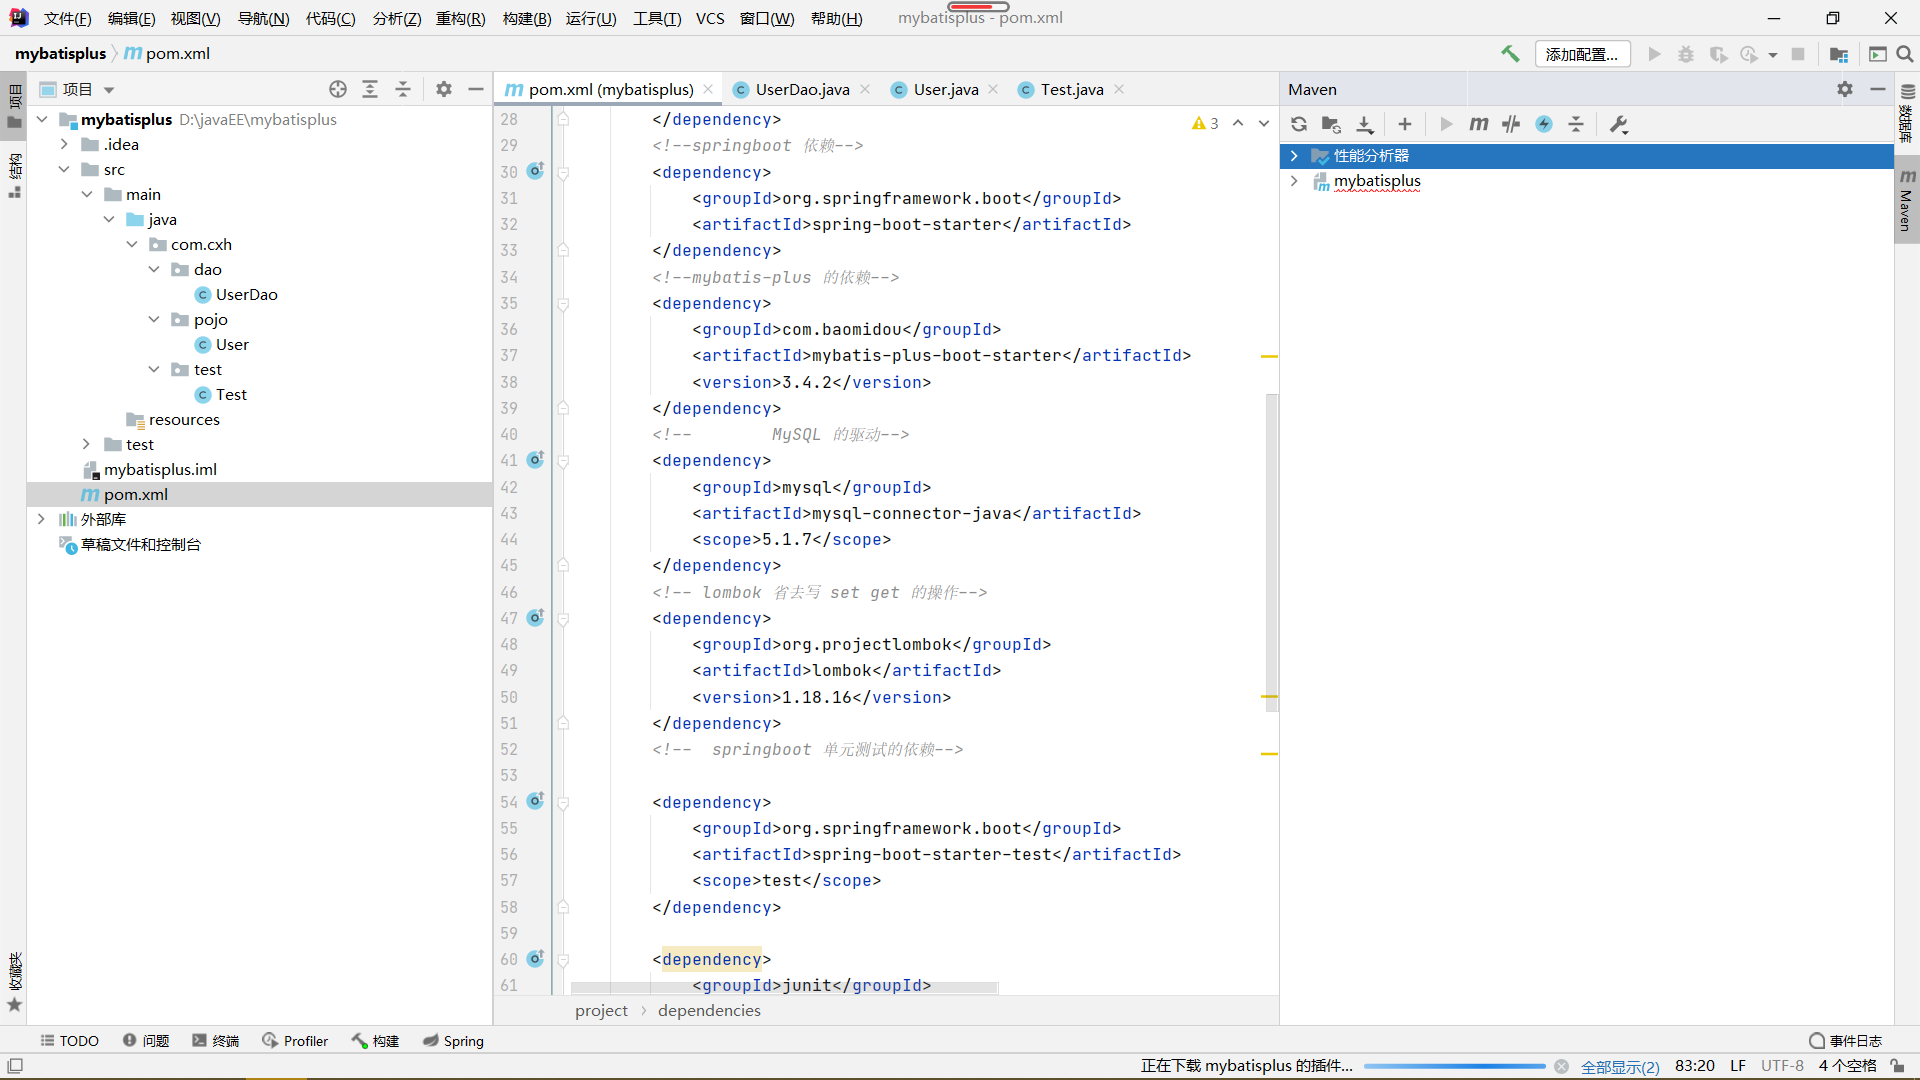Click the expand all icon in project panel

(370, 89)
